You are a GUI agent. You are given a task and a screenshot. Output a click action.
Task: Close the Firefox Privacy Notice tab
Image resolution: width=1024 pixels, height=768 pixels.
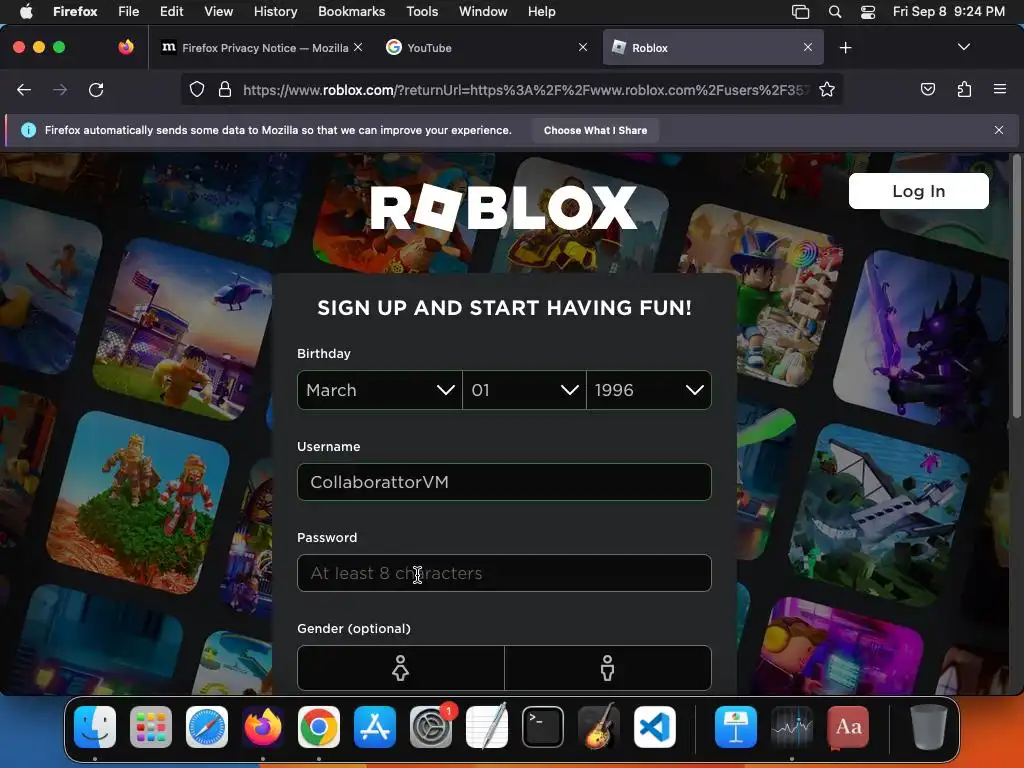point(358,47)
